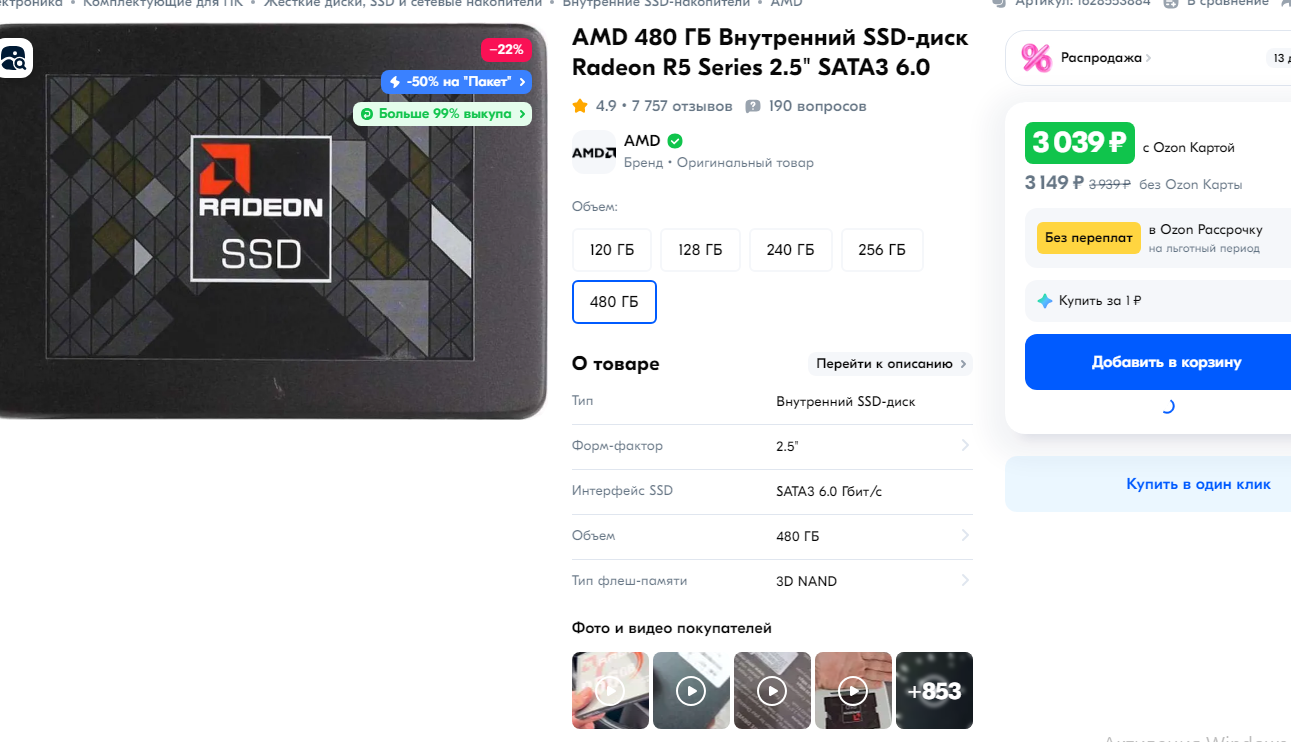Play the first customer video thumbnail
1291x742 pixels.
(x=610, y=690)
